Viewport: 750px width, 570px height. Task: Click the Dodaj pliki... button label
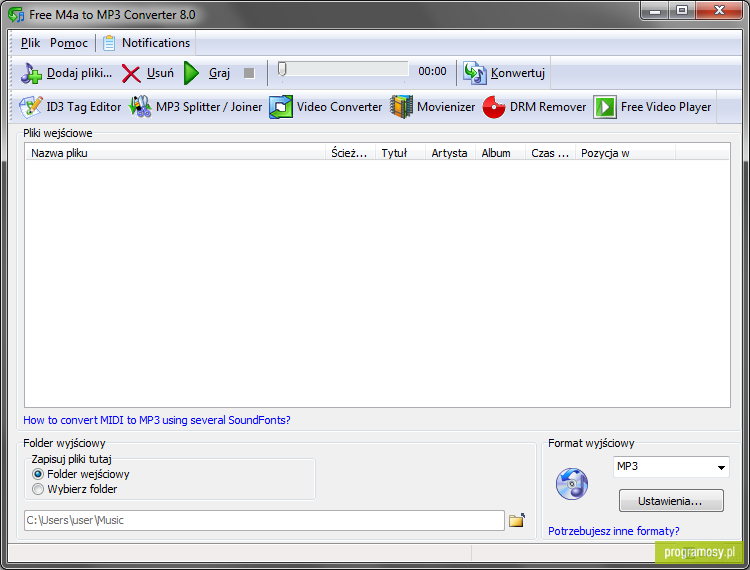[x=79, y=73]
